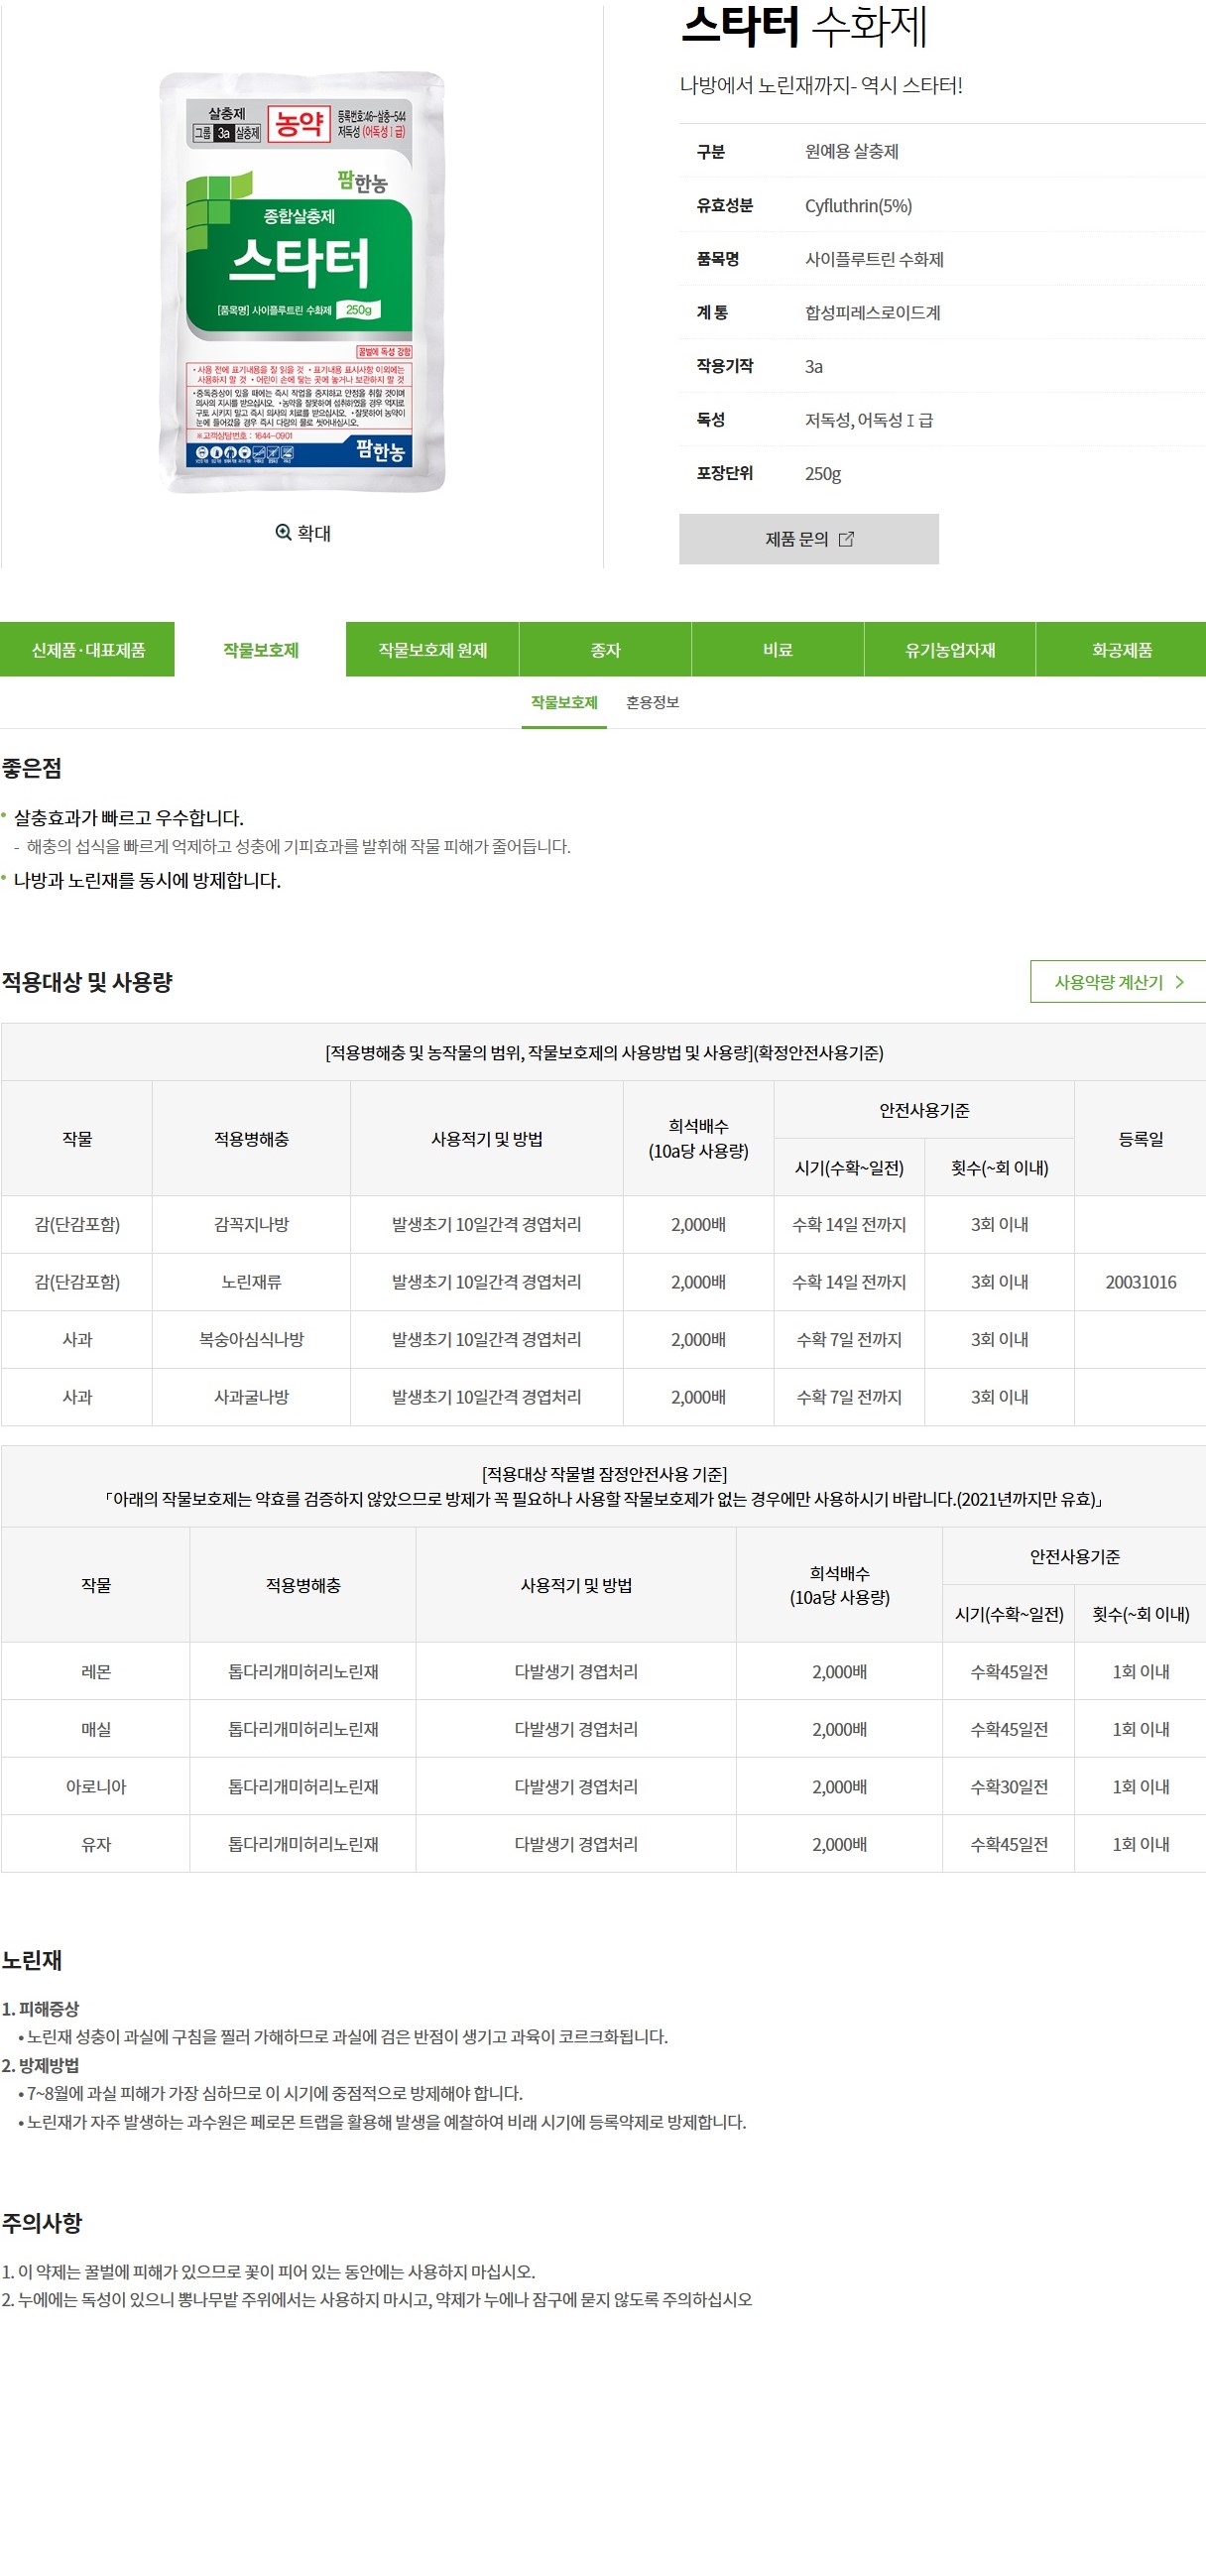Switch to 혼용정보 sub-tab

coord(652,703)
